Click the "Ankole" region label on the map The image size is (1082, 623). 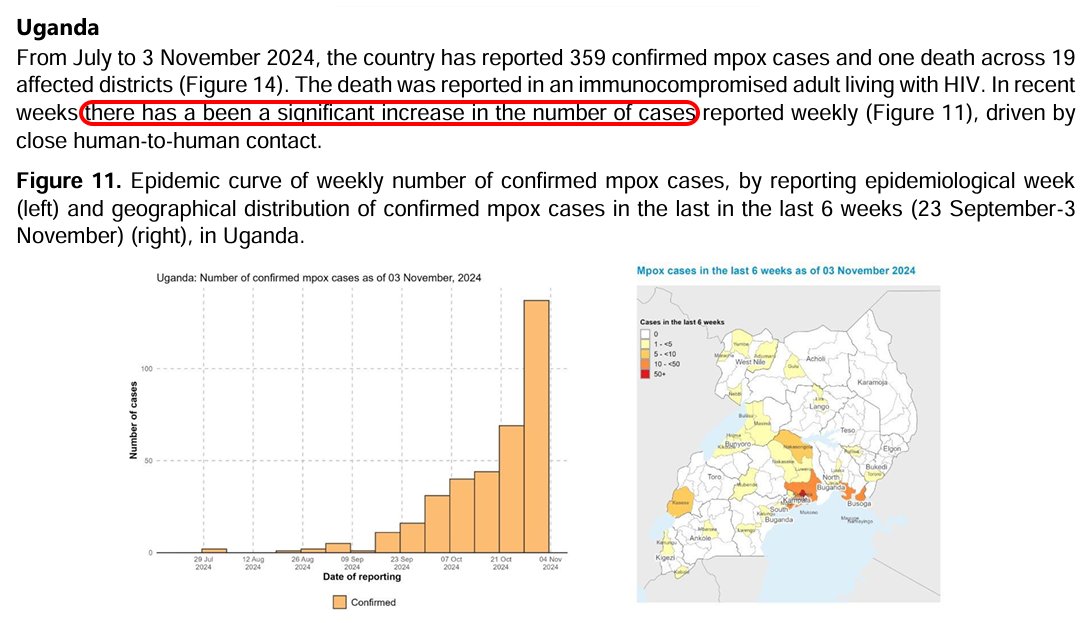point(700,538)
